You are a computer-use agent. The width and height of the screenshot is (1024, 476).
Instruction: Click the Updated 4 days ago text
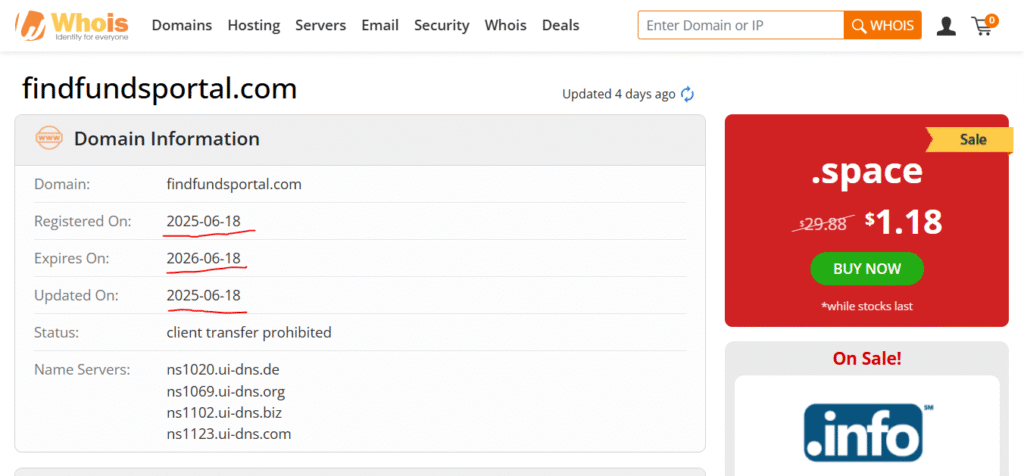[618, 94]
